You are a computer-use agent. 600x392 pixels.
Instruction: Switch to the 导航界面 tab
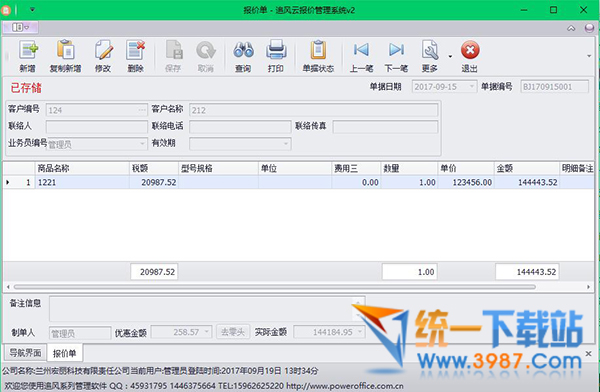click(25, 353)
